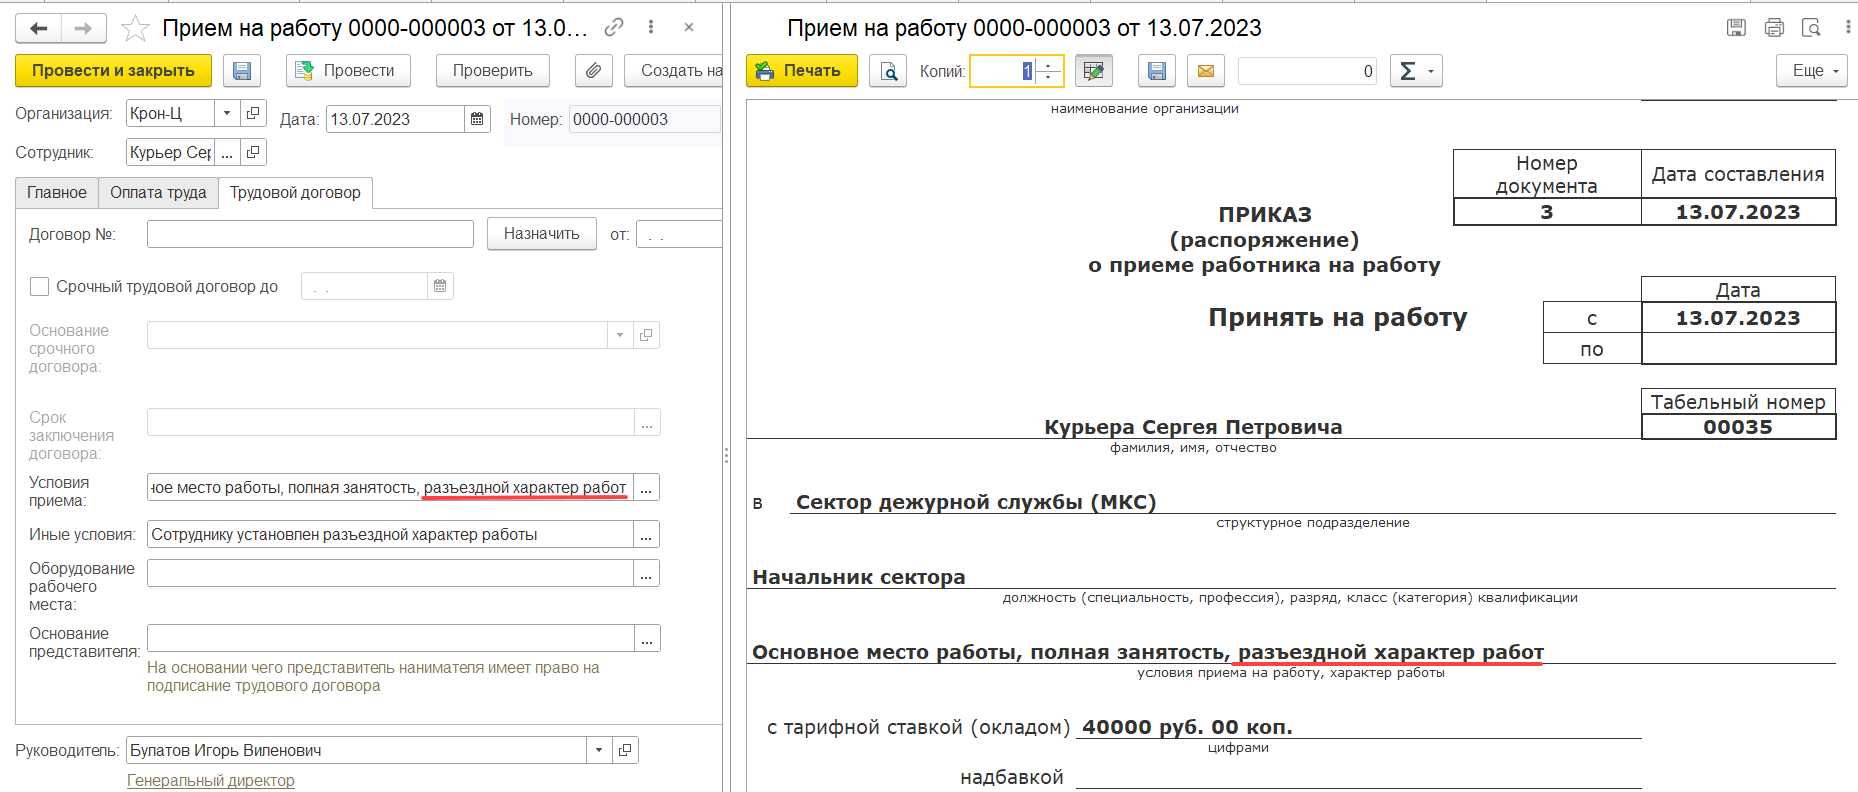
Task: Open the sum Σ dropdown in print toolbar
Action: (x=1416, y=71)
